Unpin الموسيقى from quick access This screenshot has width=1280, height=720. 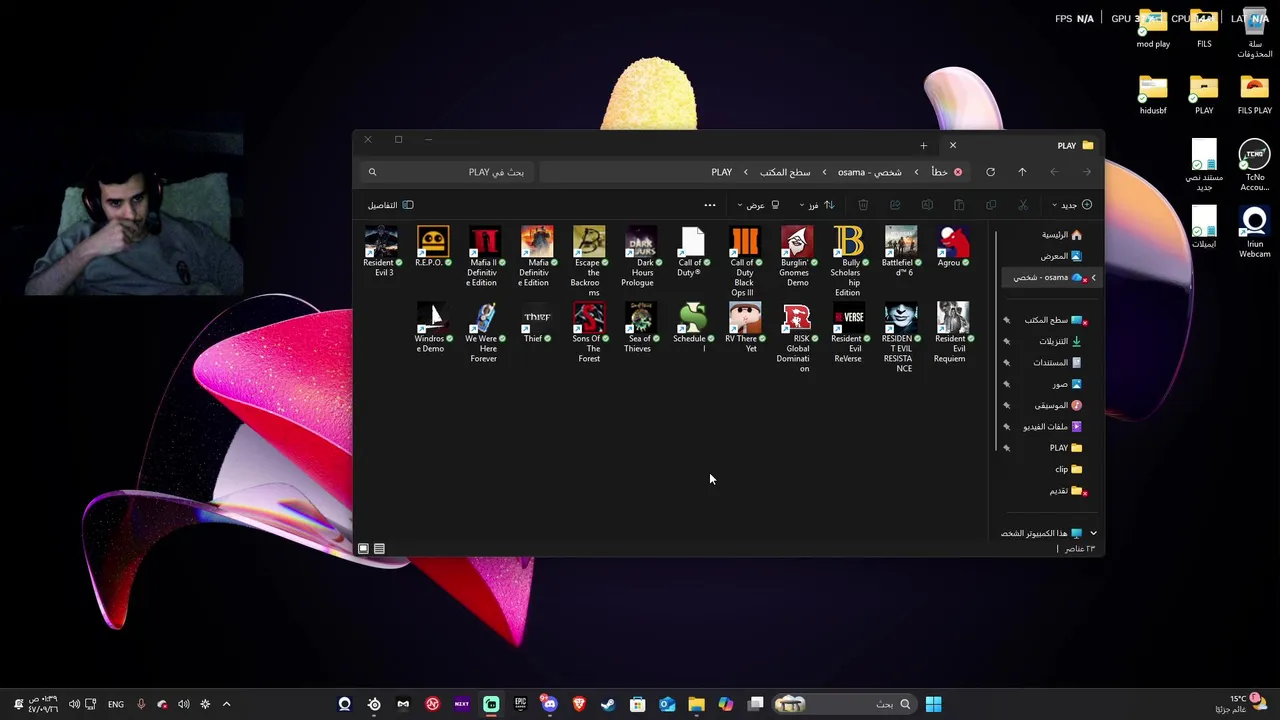(x=1006, y=405)
